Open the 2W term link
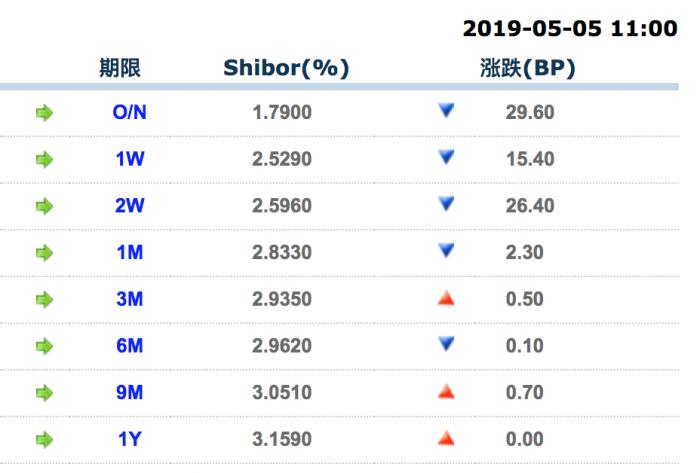 129,206
